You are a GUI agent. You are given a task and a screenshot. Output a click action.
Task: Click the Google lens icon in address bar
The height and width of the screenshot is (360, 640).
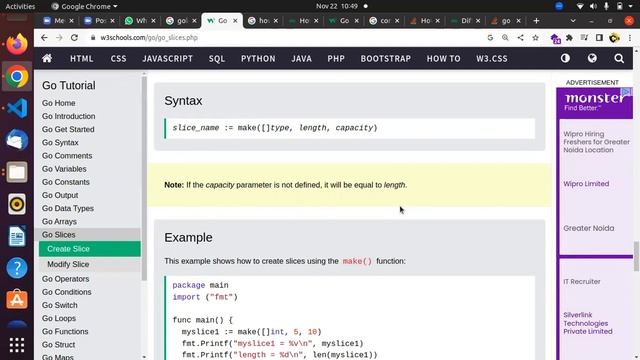[x=490, y=38]
